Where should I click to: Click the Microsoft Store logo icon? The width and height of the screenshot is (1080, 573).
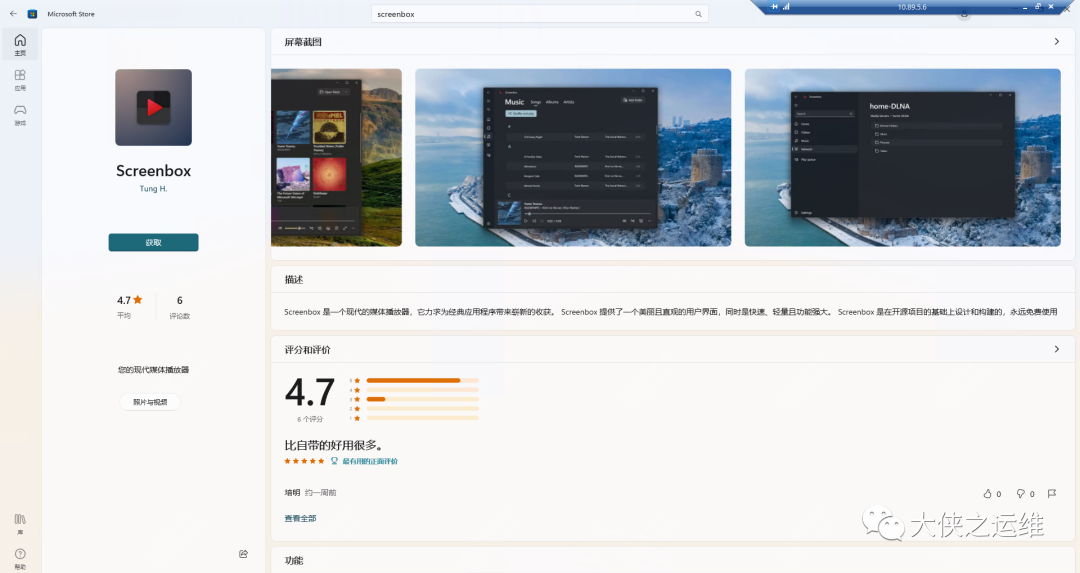pyautogui.click(x=32, y=14)
